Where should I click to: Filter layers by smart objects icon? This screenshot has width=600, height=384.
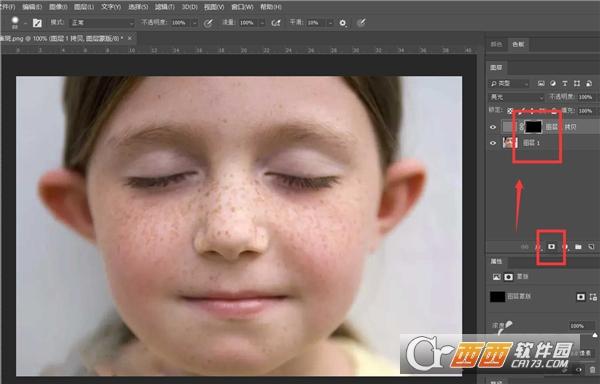click(589, 83)
